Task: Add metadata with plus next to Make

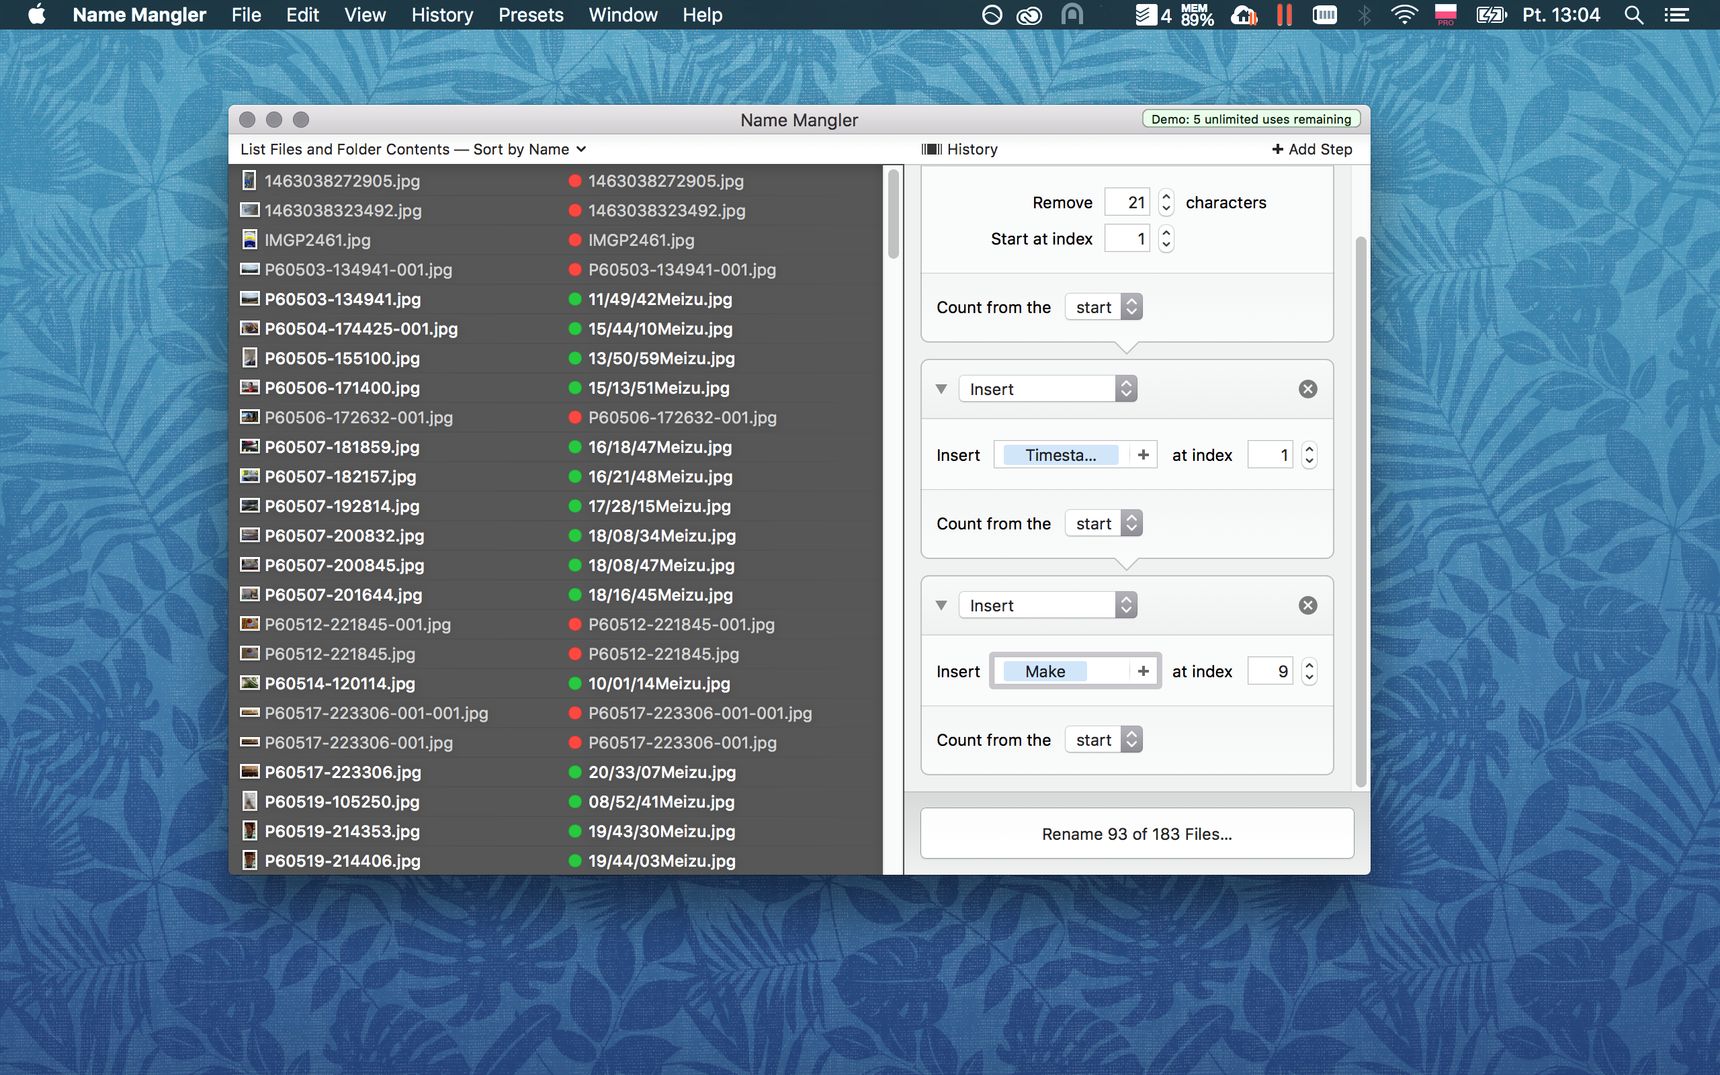Action: coord(1143,671)
